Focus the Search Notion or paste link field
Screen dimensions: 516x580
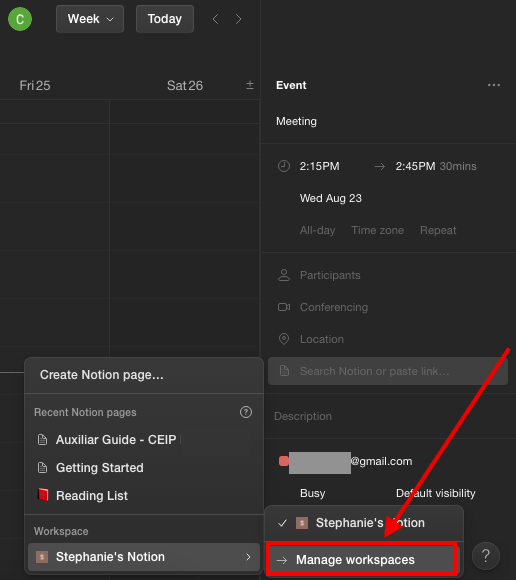click(388, 371)
